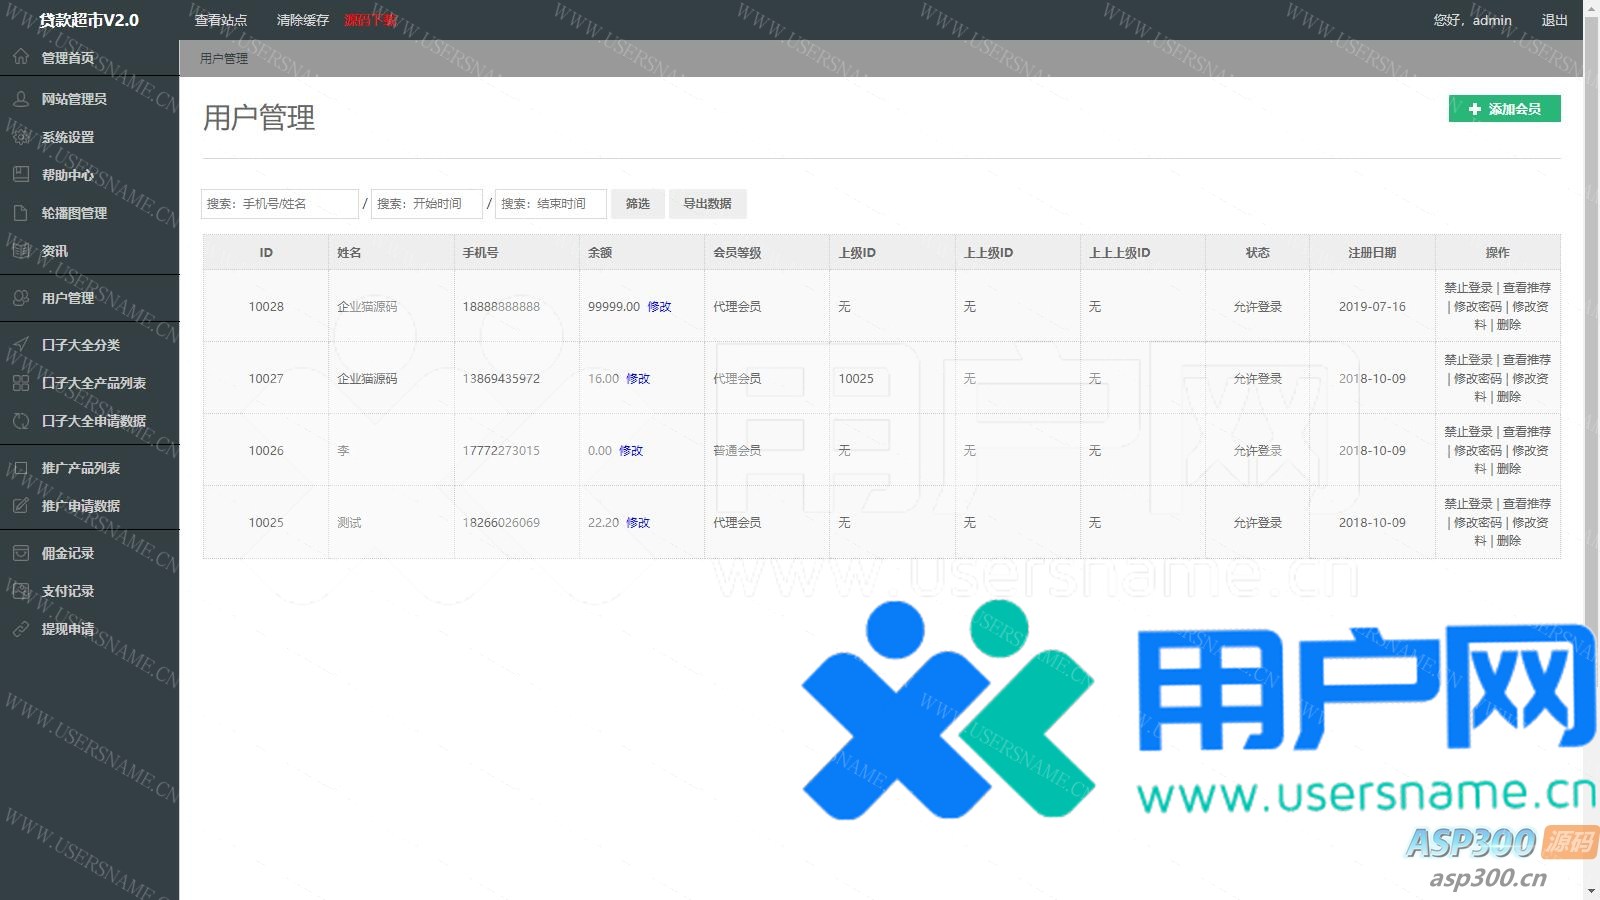1600x900 pixels.
Task: Select the 推广产品列表 sidebar icon
Action: click(x=21, y=468)
